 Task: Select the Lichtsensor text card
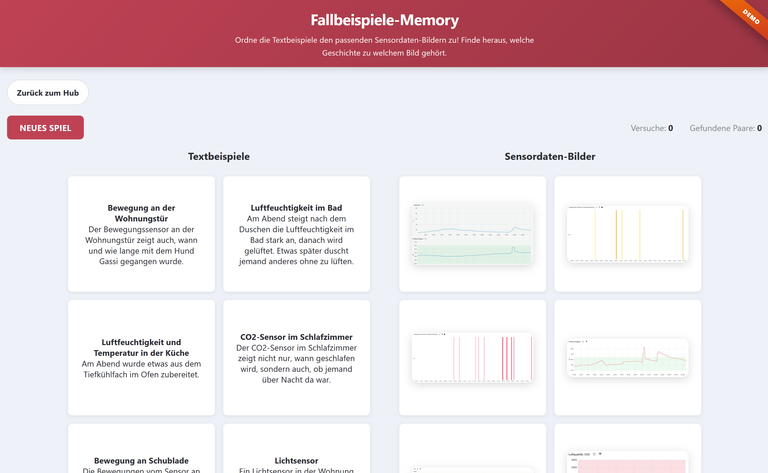[296, 449]
